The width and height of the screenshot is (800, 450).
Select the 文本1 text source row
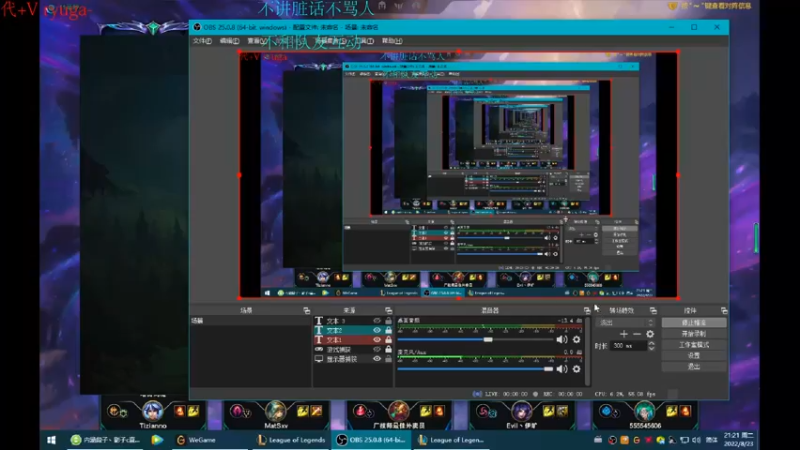point(353,340)
